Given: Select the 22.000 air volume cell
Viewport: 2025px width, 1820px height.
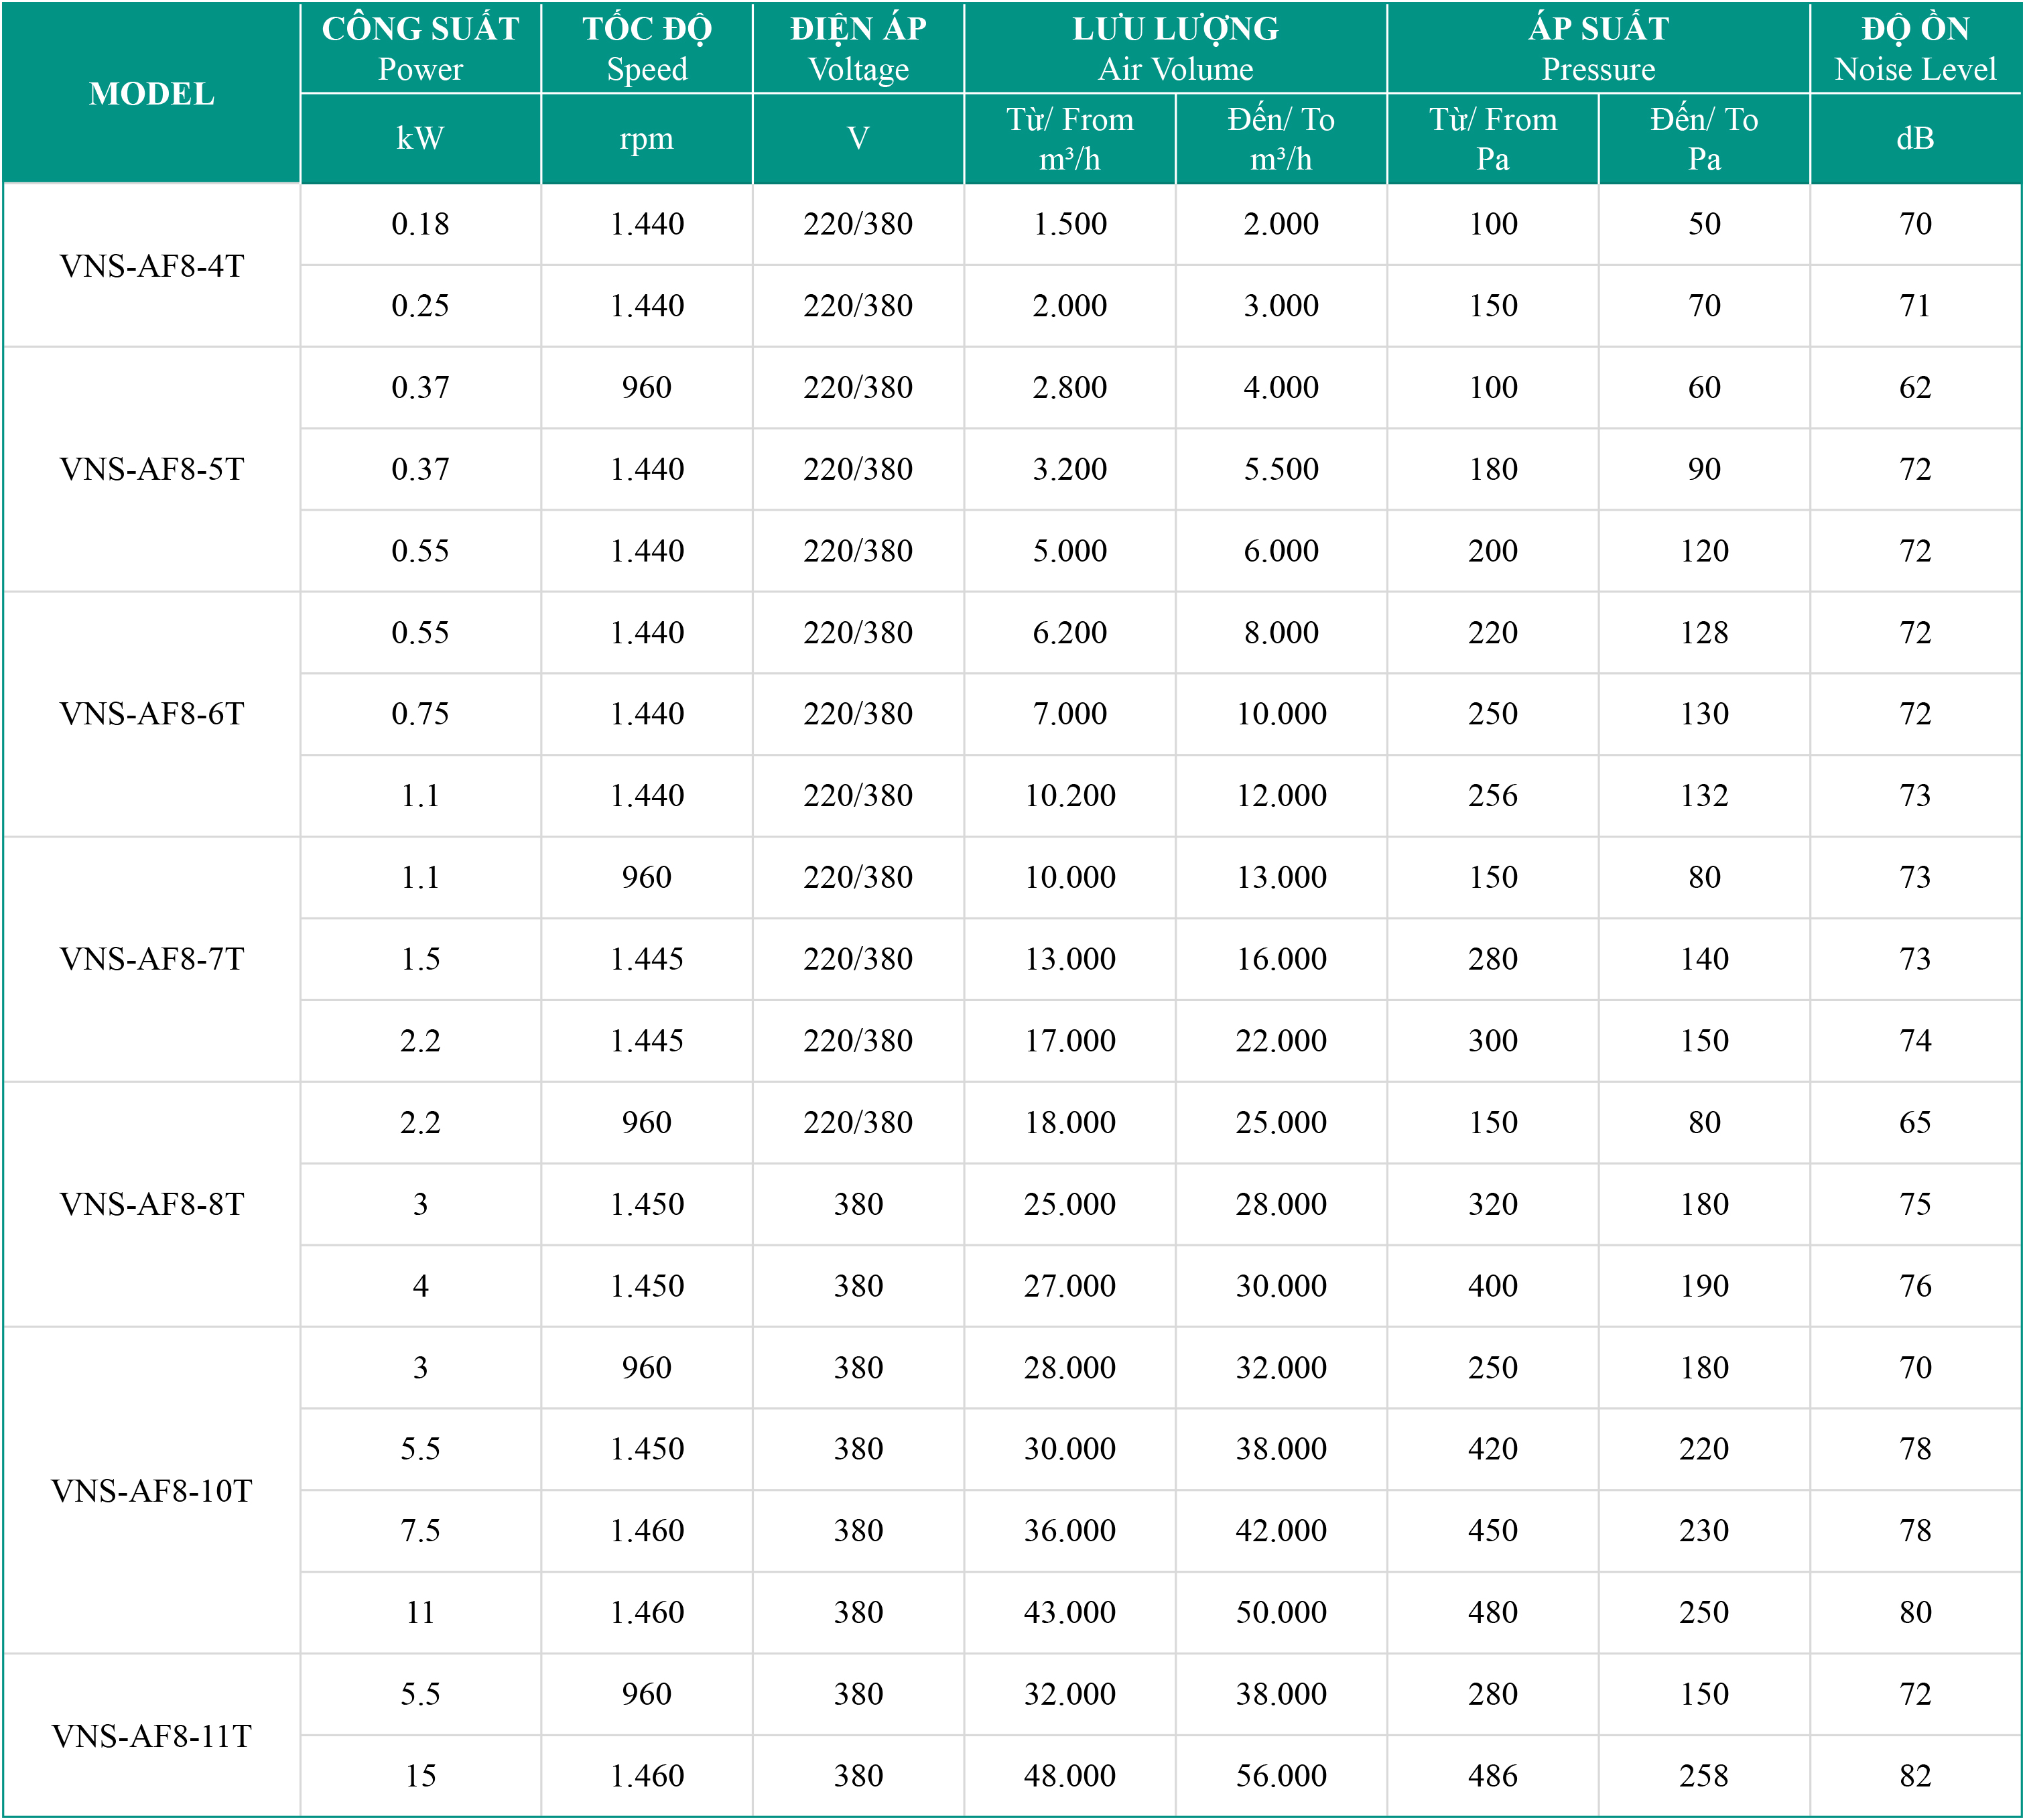Looking at the screenshot, I should click(x=1281, y=1041).
